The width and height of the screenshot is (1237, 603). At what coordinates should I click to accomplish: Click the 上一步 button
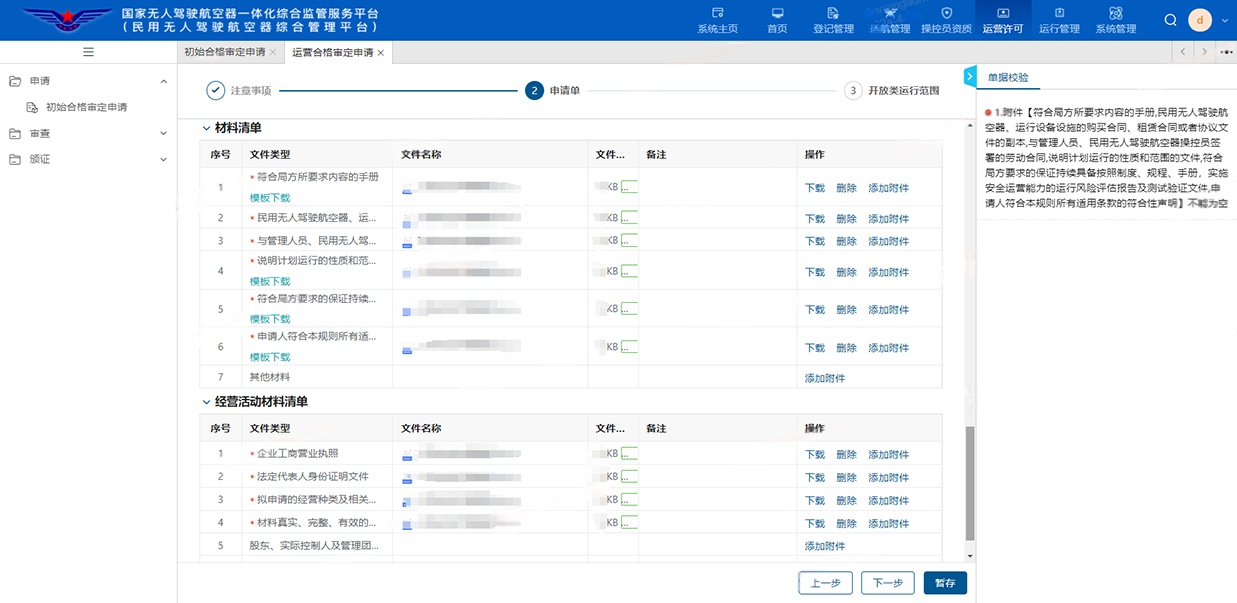click(x=825, y=583)
